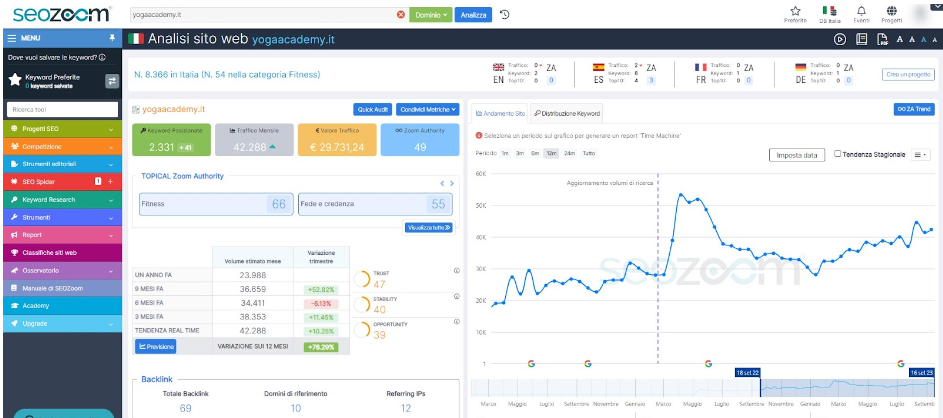Viewport: 943px width, 418px height.
Task: Select largest font size A
Action: (900, 39)
